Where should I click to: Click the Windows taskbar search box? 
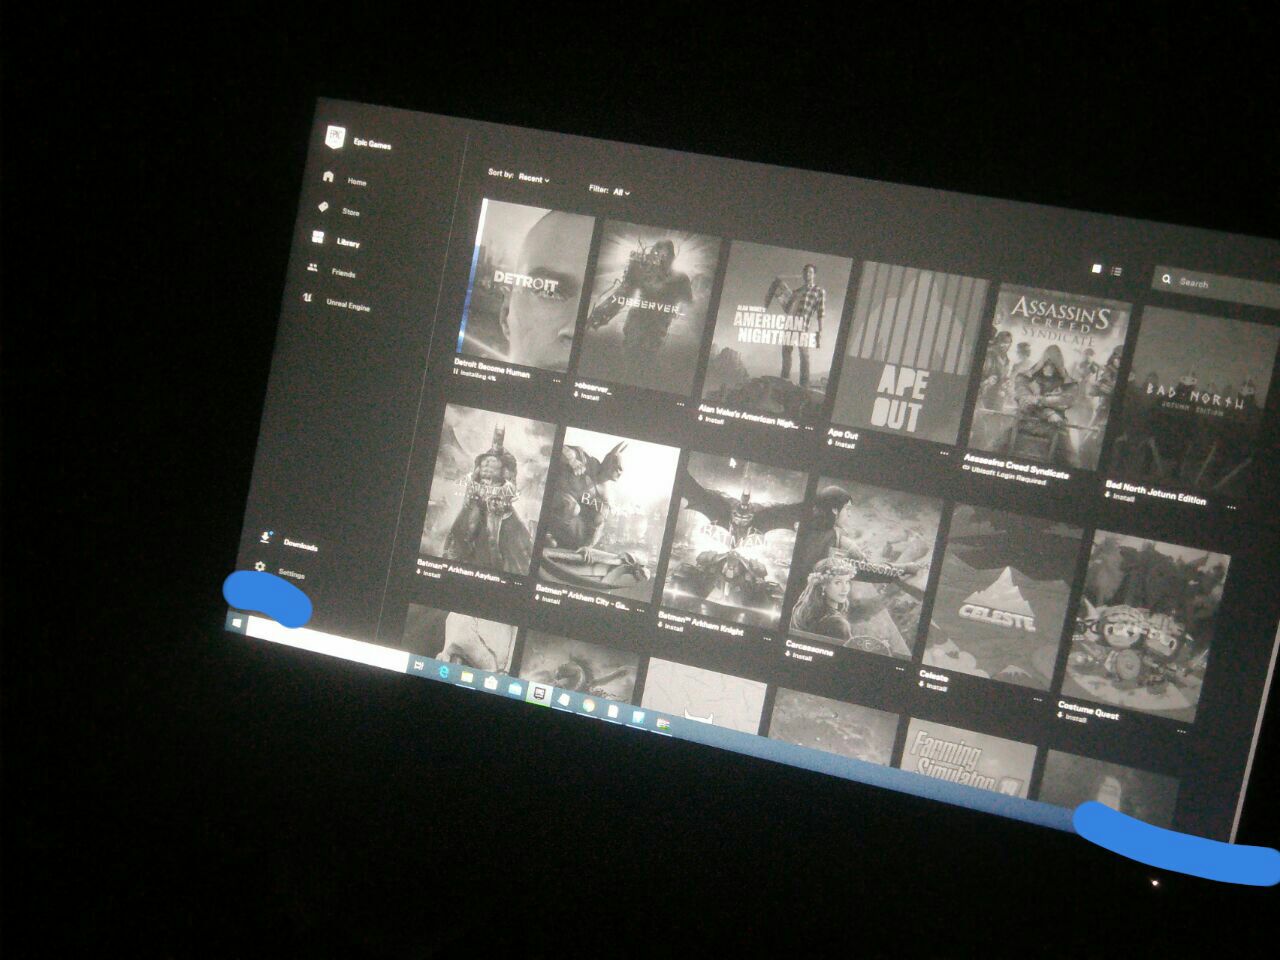pos(327,644)
